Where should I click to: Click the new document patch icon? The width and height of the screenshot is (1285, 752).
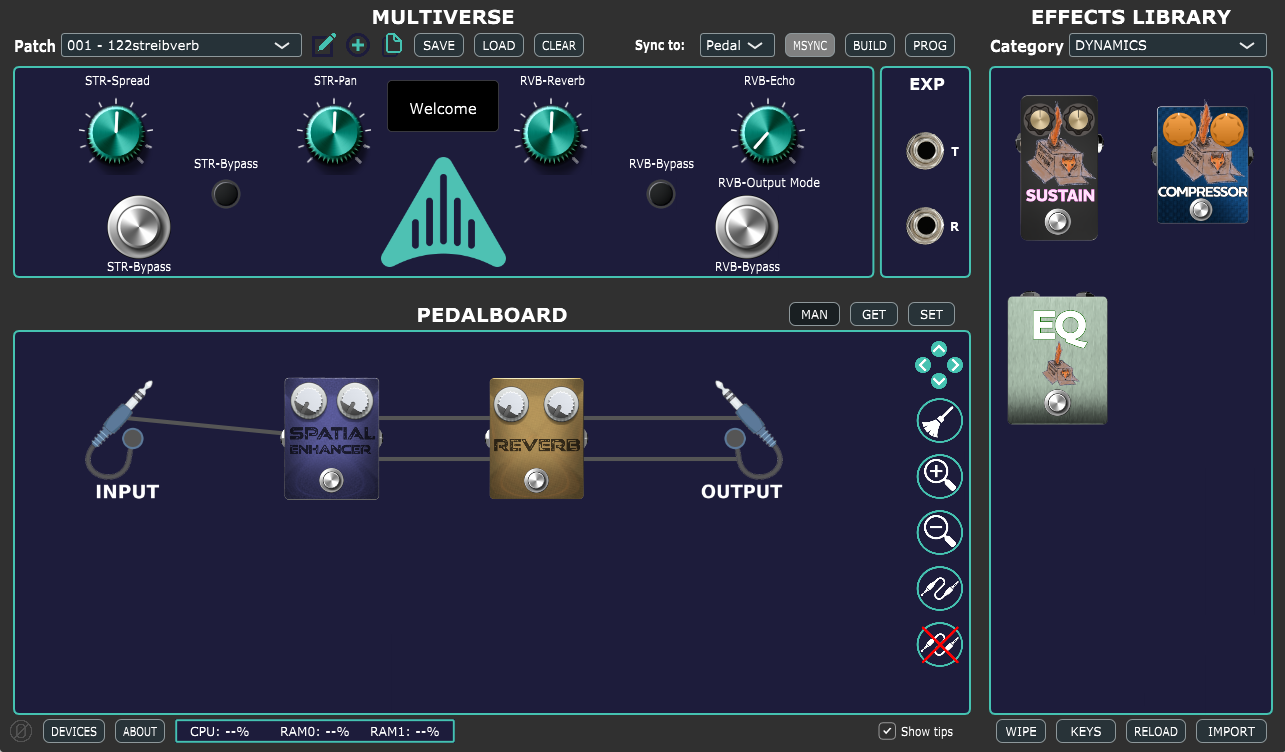pos(393,45)
